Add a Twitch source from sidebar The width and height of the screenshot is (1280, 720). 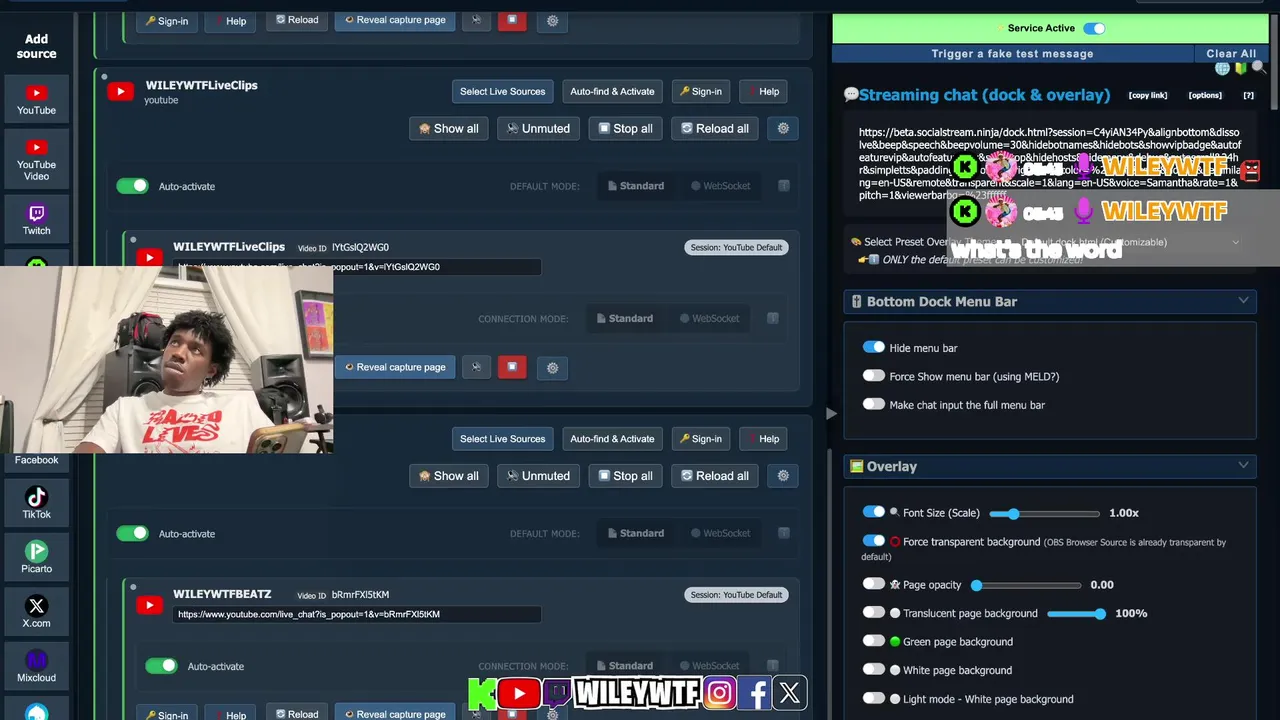tap(36, 219)
